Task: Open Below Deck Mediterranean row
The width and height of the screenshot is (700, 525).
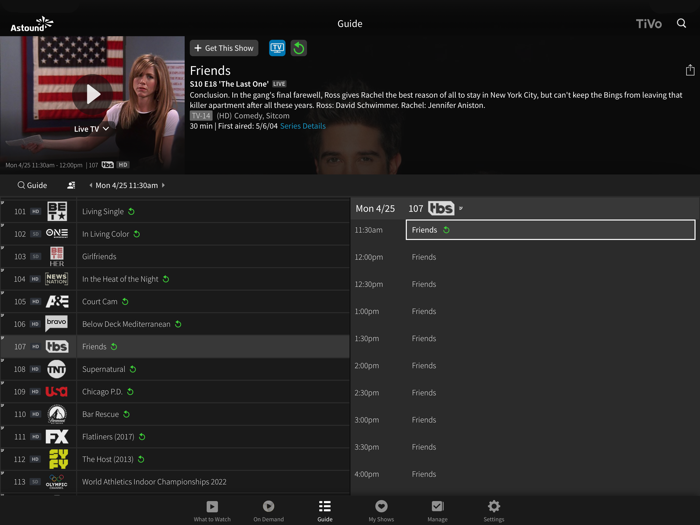Action: point(213,324)
